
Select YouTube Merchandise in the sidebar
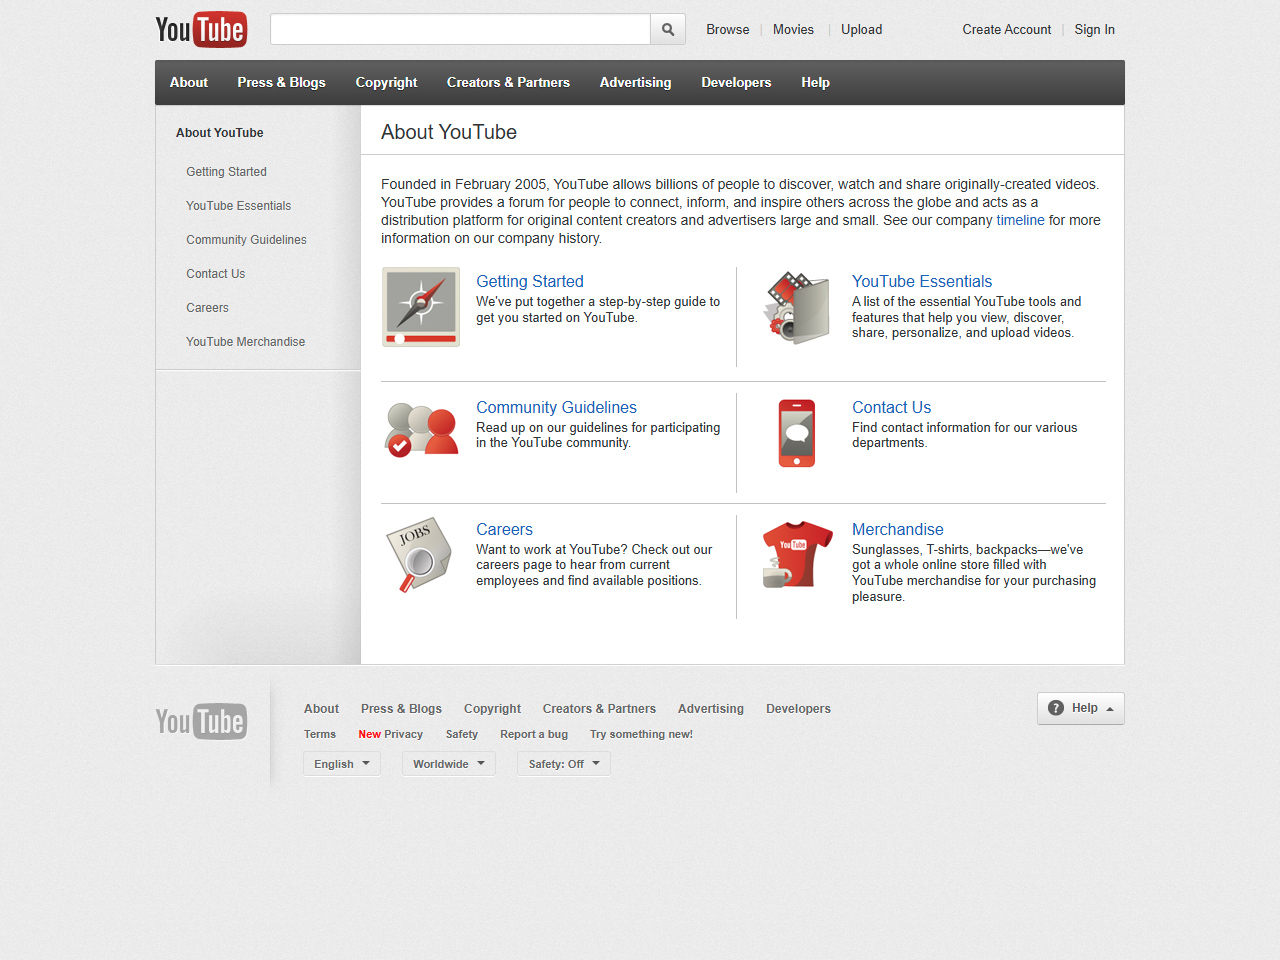[245, 342]
